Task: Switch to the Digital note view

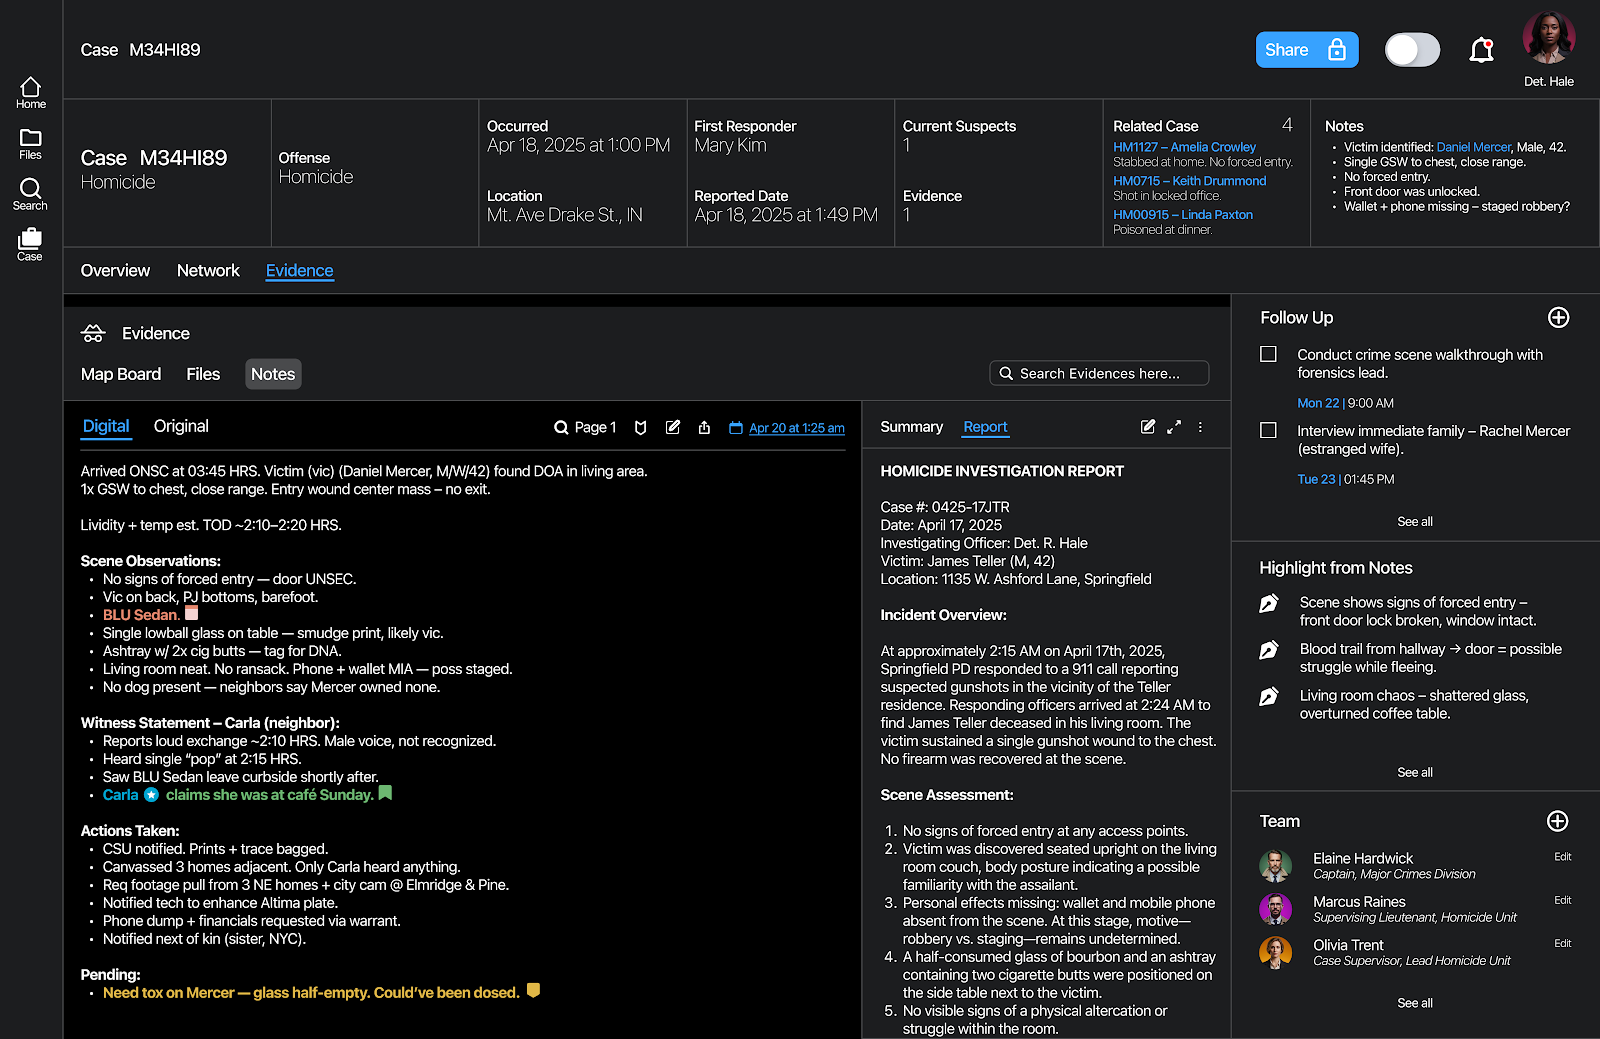Action: 106,427
